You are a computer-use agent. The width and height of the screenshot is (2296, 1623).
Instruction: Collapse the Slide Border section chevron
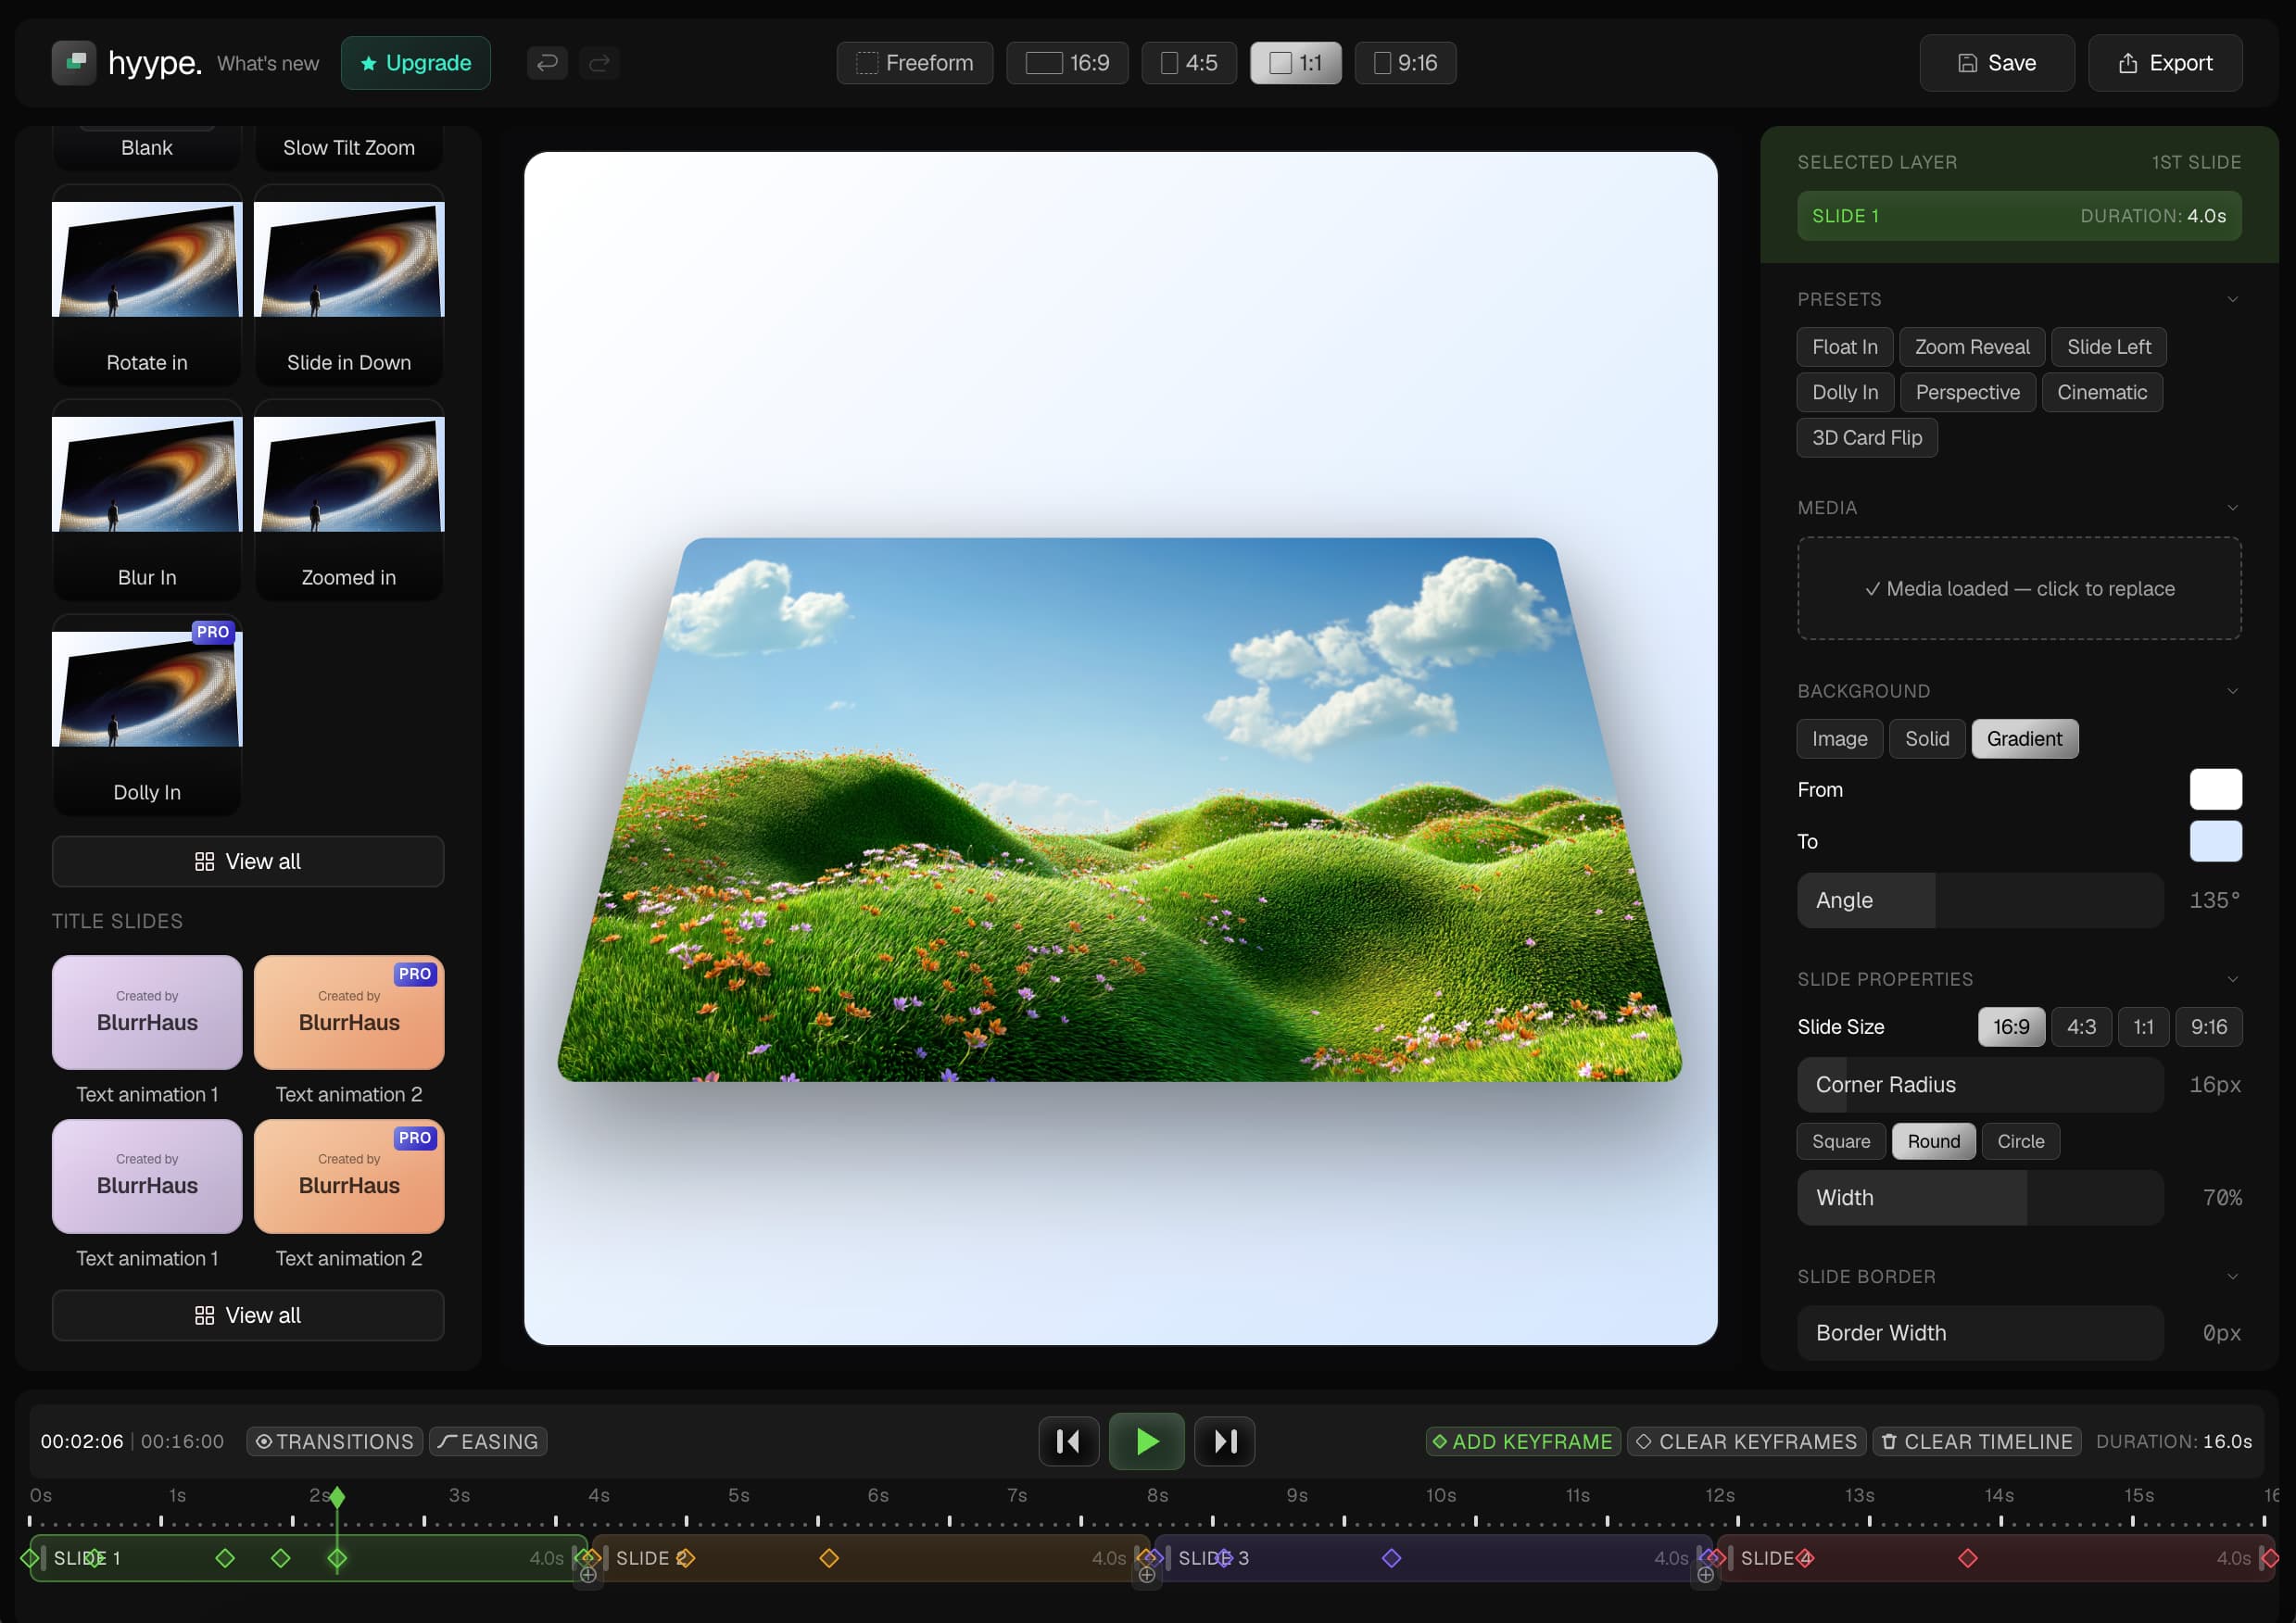(x=2232, y=1276)
